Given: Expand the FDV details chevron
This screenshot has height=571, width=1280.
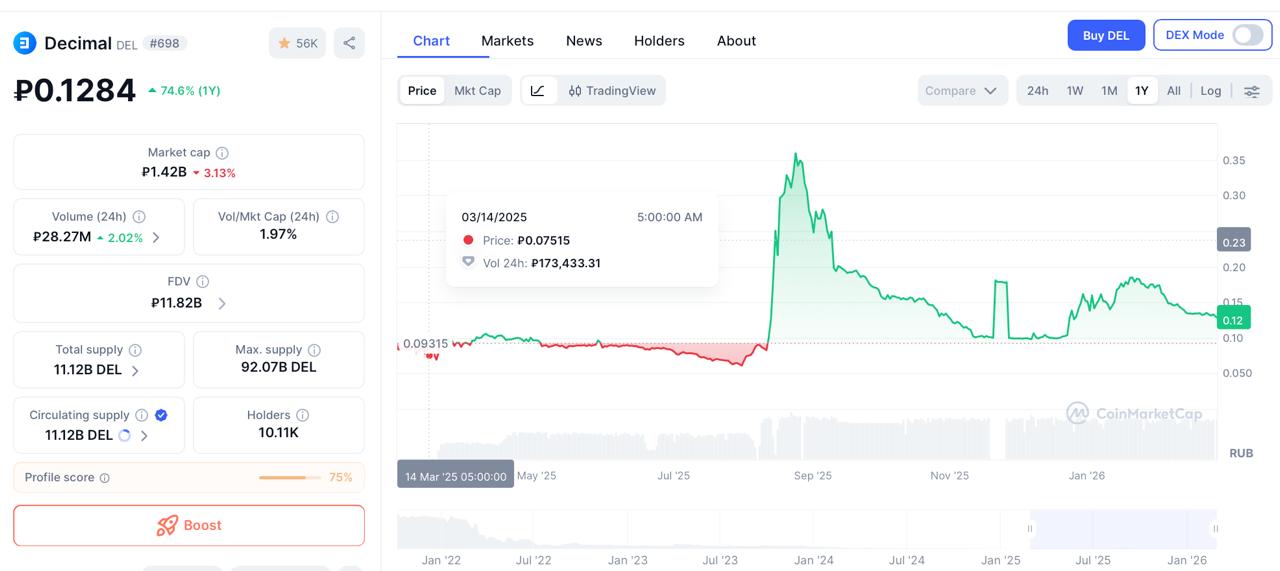Looking at the screenshot, I should (222, 303).
